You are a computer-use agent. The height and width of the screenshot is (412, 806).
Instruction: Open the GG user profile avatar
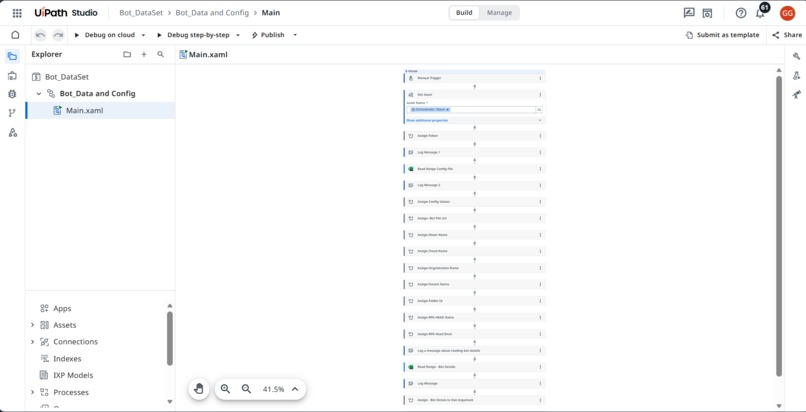pyautogui.click(x=787, y=13)
